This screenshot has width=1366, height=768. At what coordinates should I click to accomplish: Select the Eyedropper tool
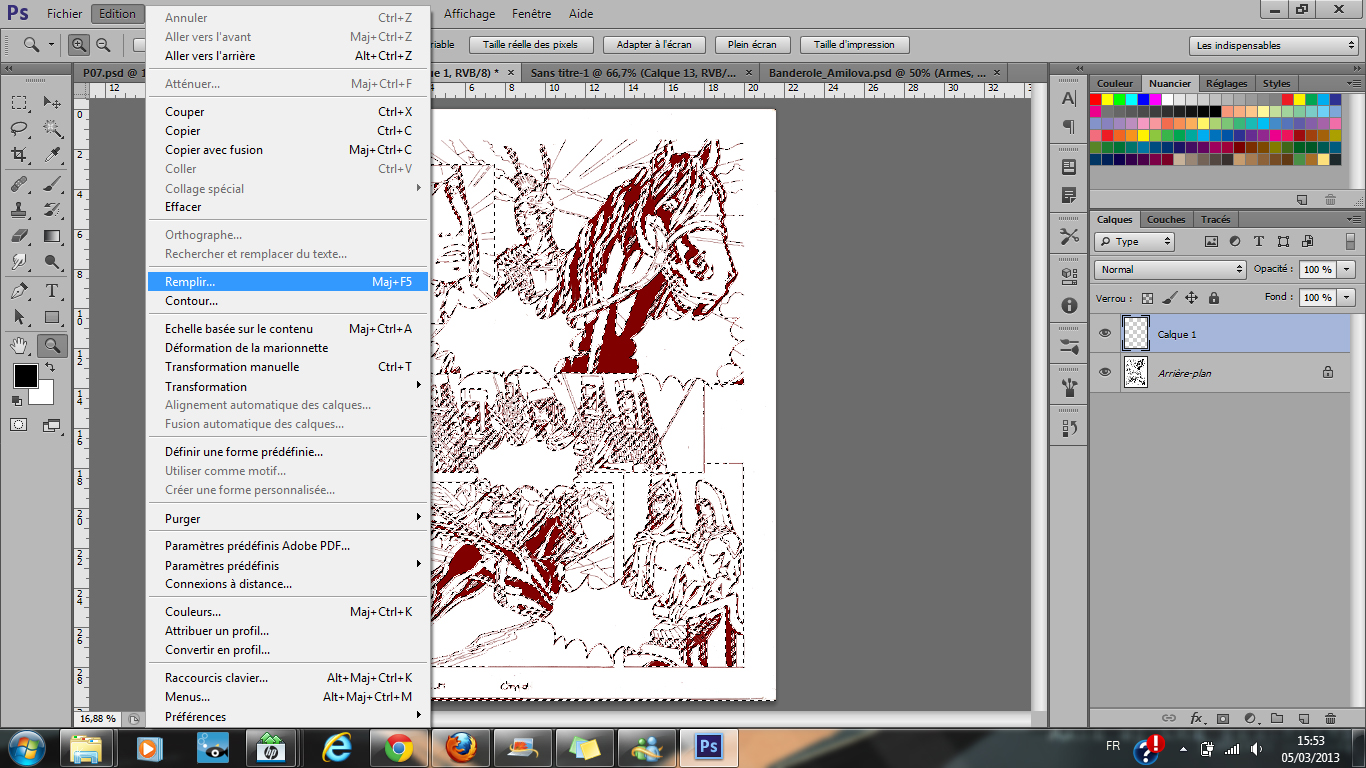pyautogui.click(x=52, y=154)
